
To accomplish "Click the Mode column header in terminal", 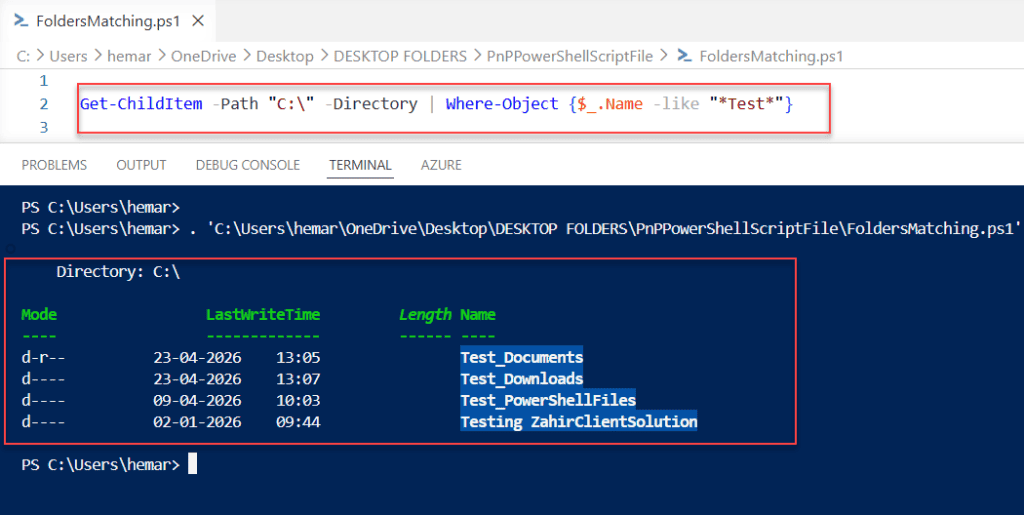I will pyautogui.click(x=39, y=315).
